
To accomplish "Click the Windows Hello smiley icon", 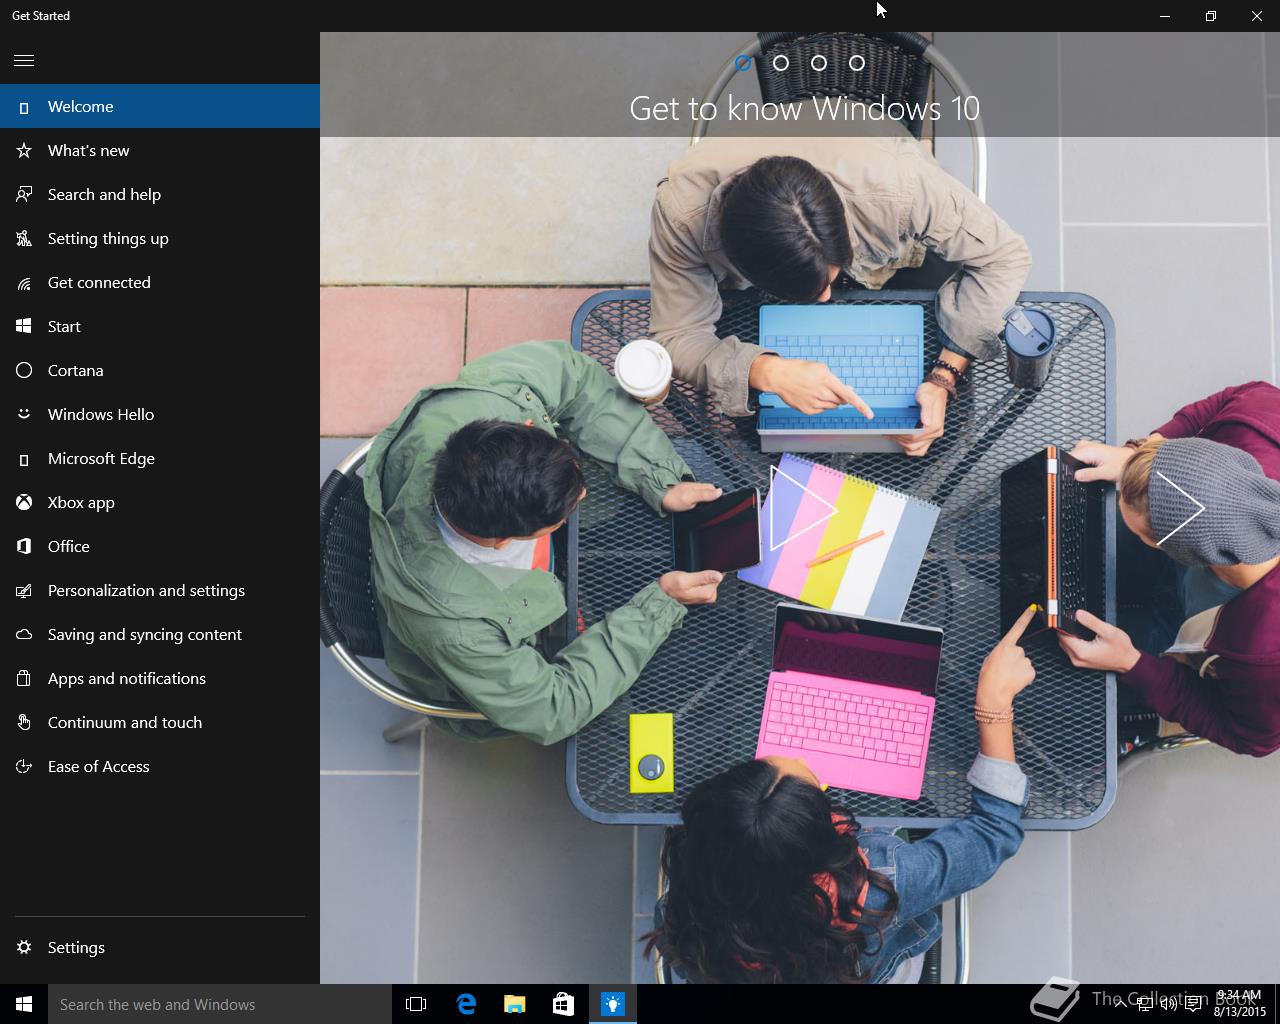I will (24, 415).
